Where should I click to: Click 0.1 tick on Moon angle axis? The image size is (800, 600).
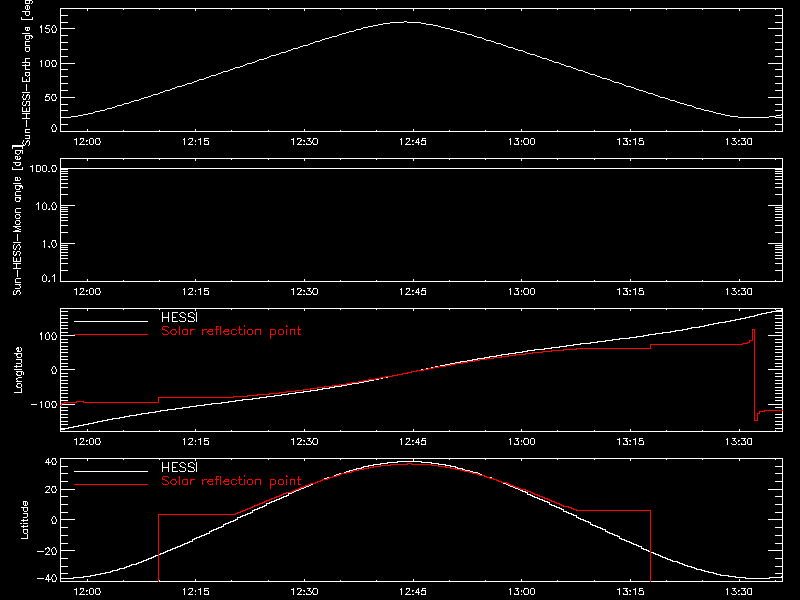coord(49,278)
